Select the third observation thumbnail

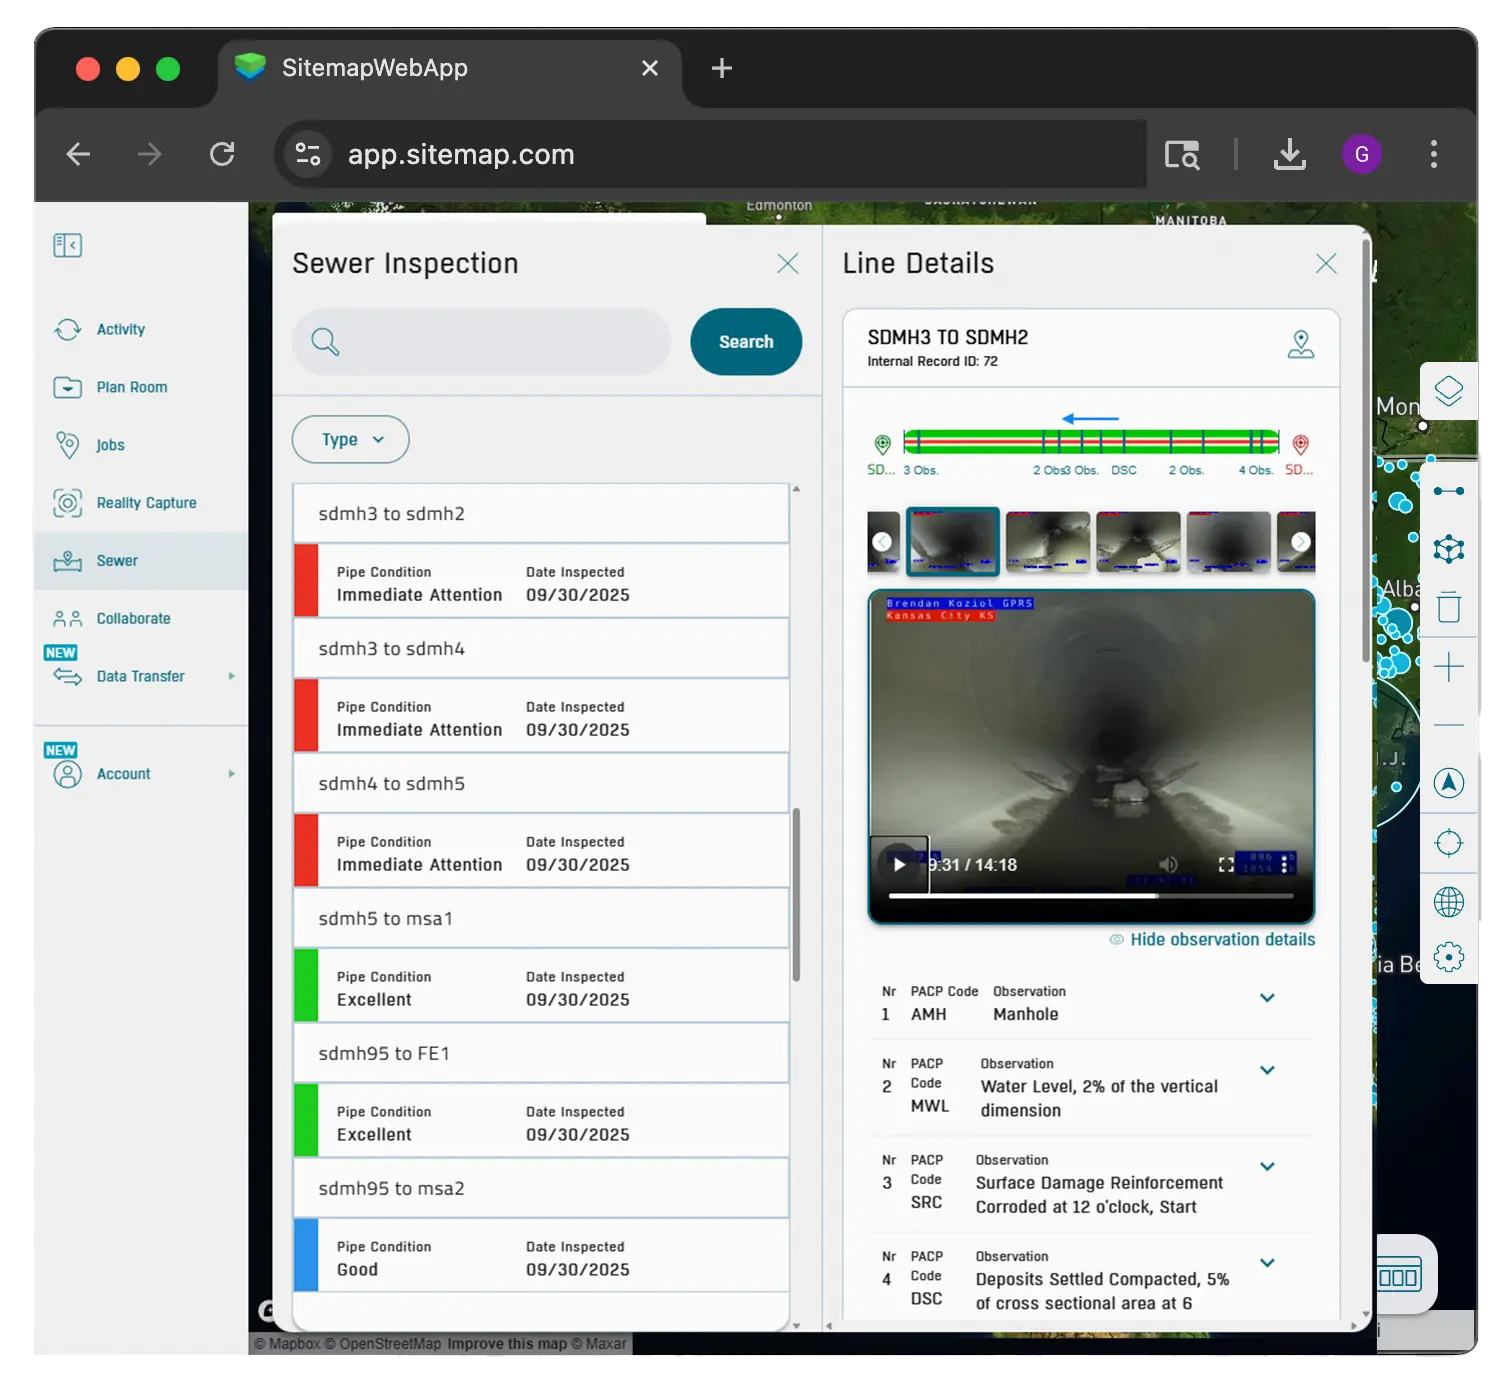[1138, 541]
